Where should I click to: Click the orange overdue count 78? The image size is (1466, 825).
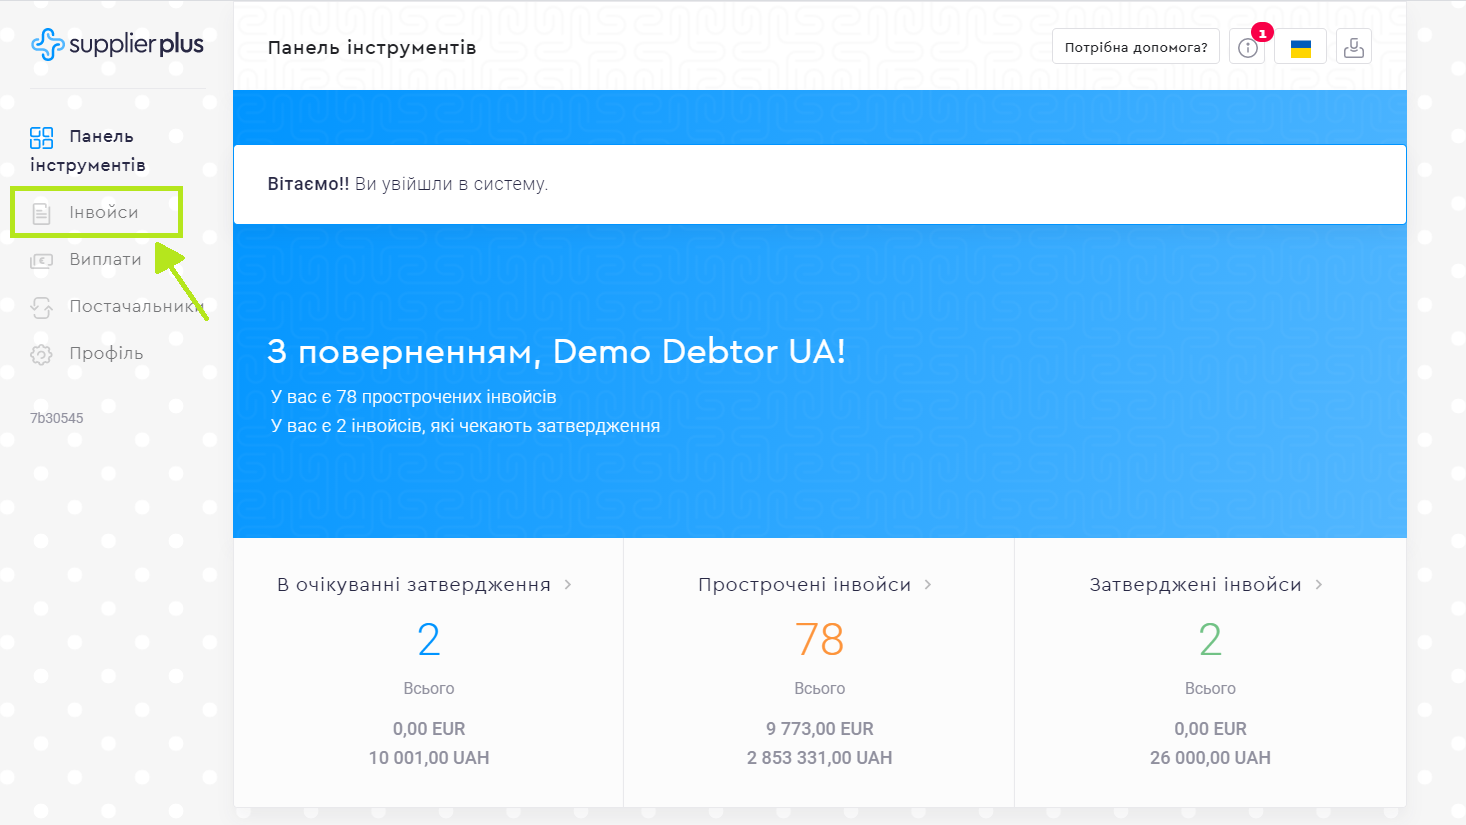point(819,640)
